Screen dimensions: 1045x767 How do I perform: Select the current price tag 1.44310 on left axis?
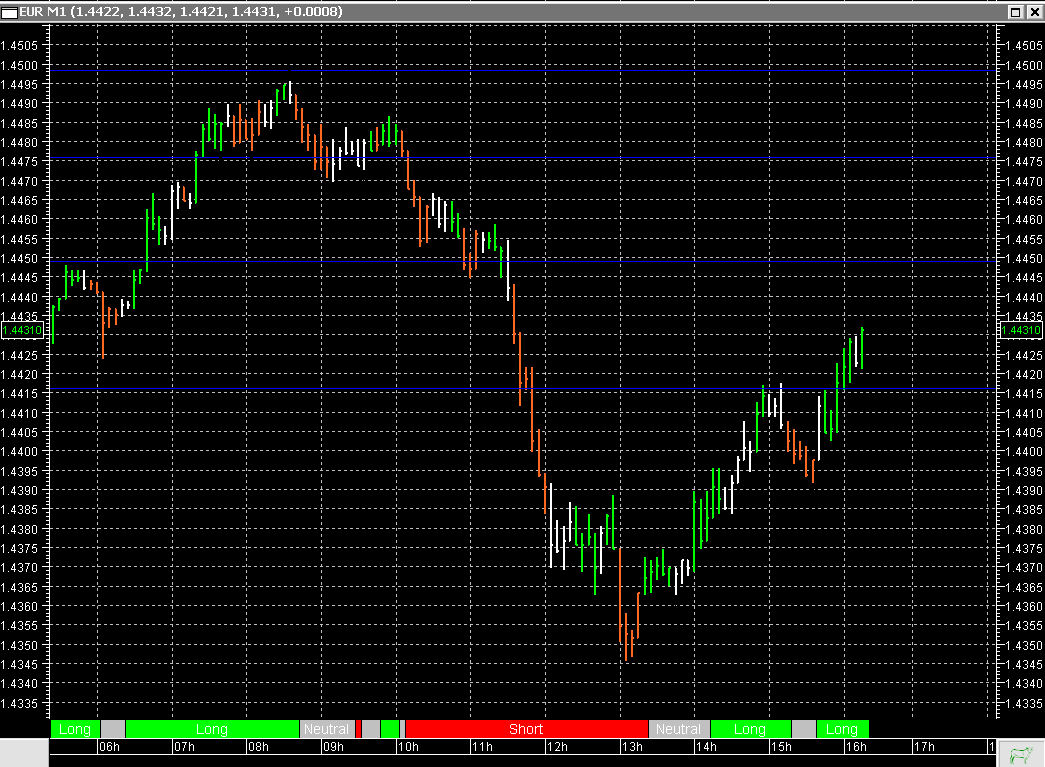pos(24,329)
